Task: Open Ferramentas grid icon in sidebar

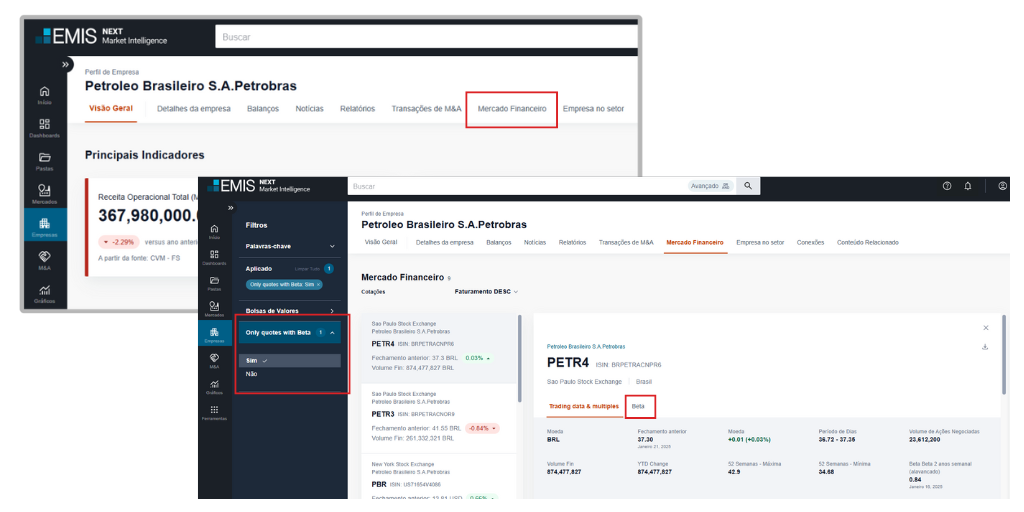Action: [214, 410]
